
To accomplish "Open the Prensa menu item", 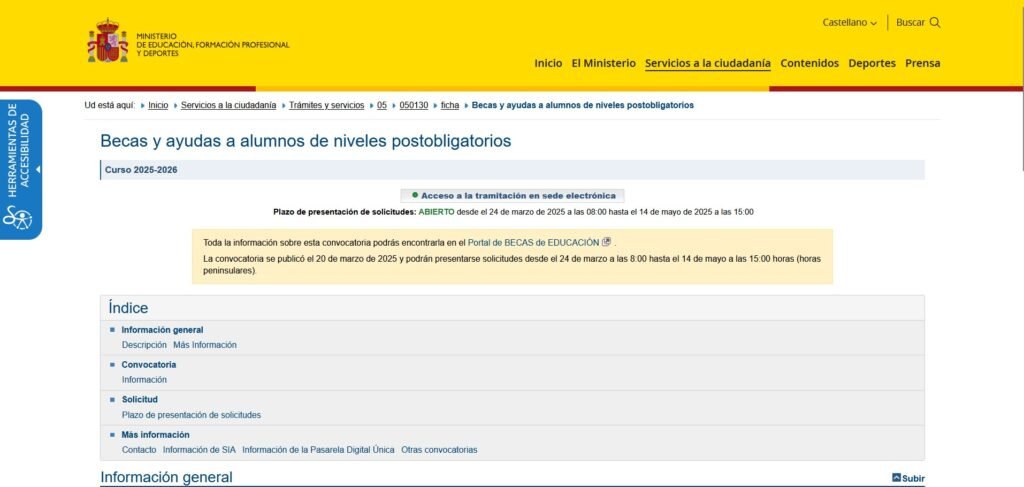I will point(922,63).
